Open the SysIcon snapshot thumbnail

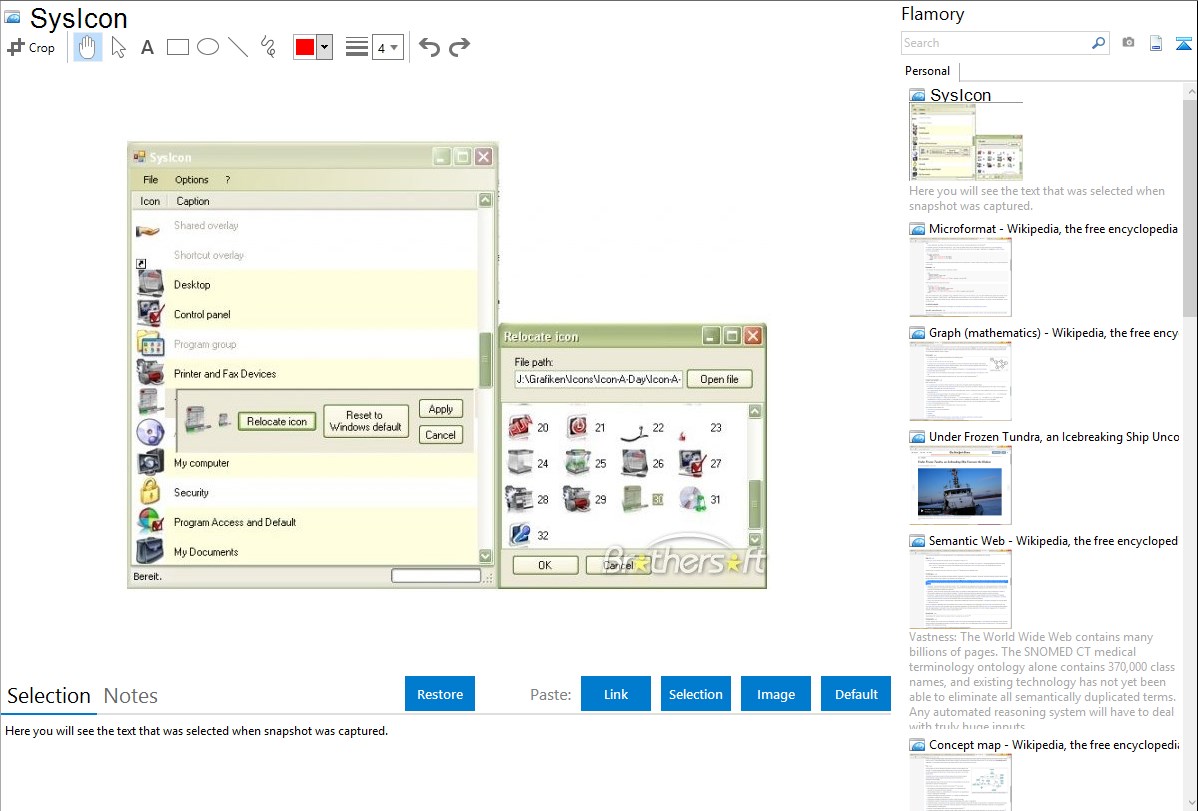click(966, 142)
